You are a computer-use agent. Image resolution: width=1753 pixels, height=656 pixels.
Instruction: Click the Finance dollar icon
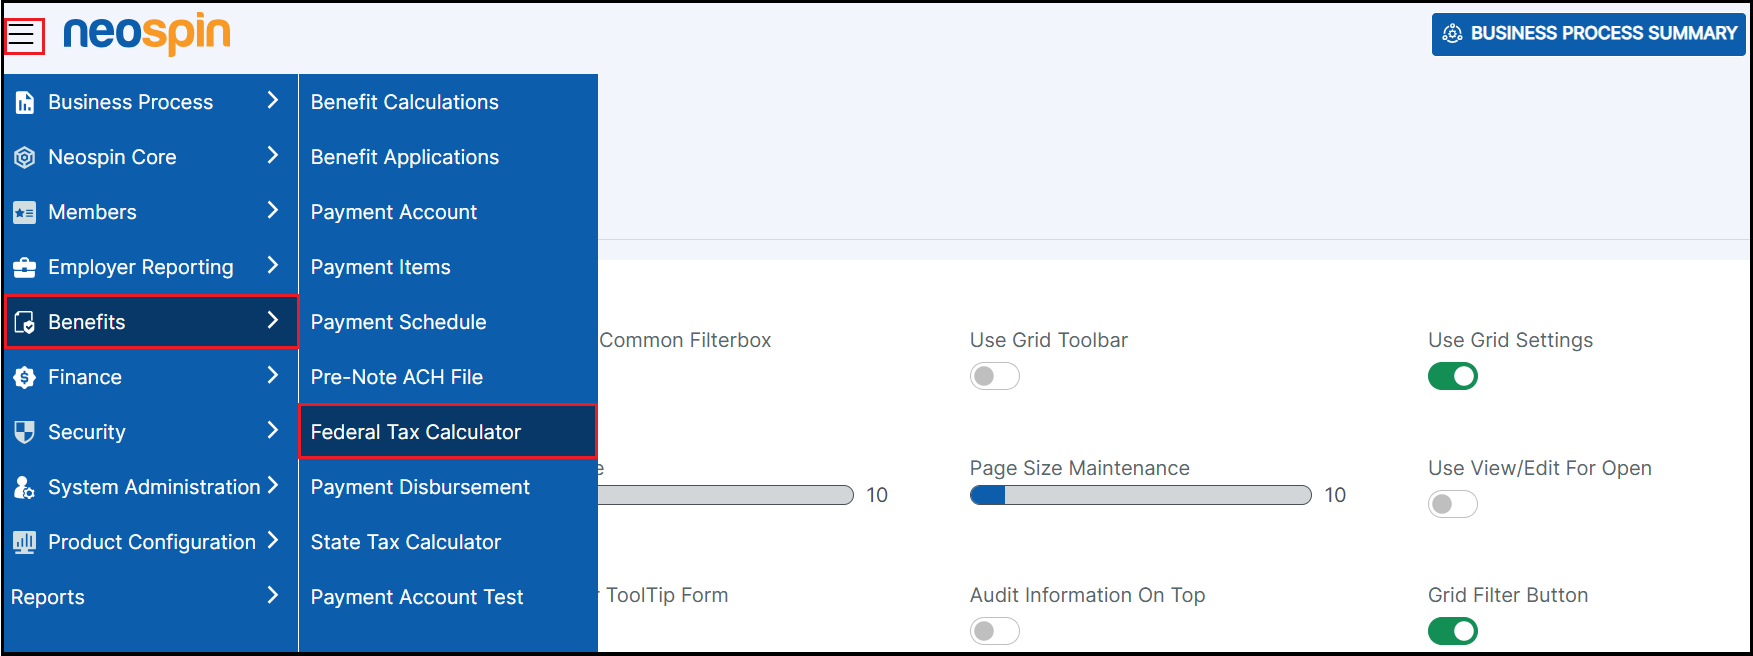click(x=25, y=377)
